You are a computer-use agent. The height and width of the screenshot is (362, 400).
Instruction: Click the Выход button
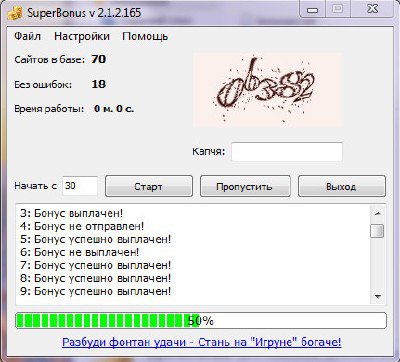tap(342, 186)
